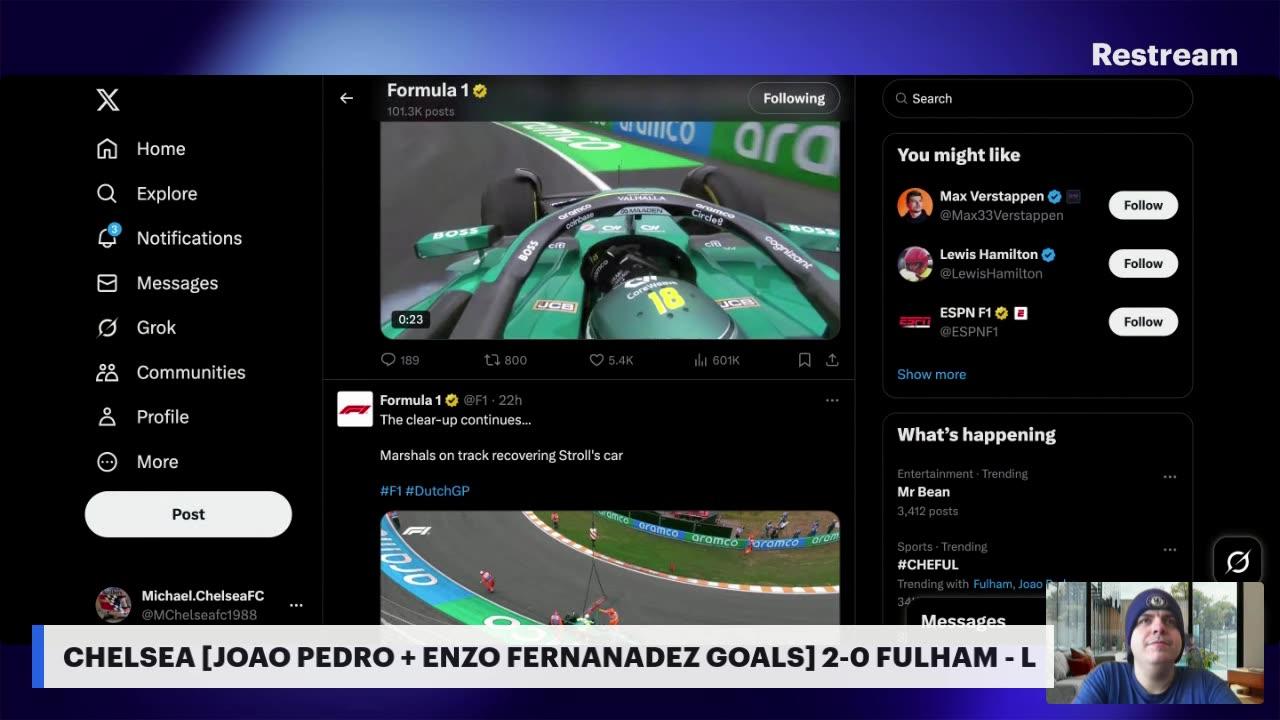Click the Following button on Formula 1
The width and height of the screenshot is (1280, 720).
coord(794,98)
